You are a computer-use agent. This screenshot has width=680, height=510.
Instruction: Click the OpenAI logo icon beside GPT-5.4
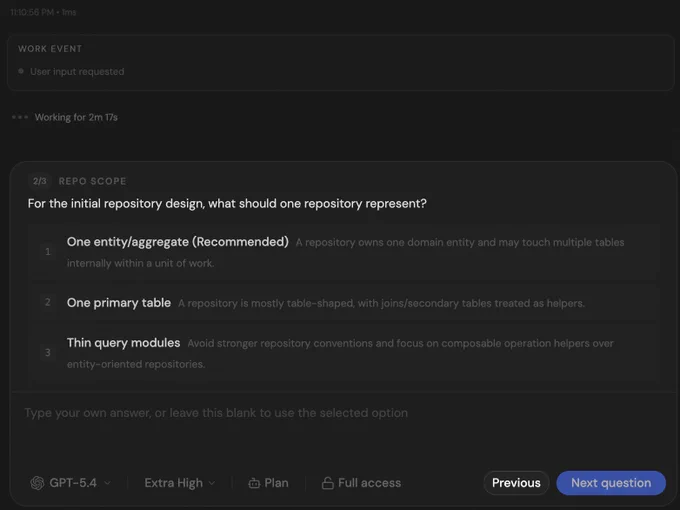click(37, 483)
